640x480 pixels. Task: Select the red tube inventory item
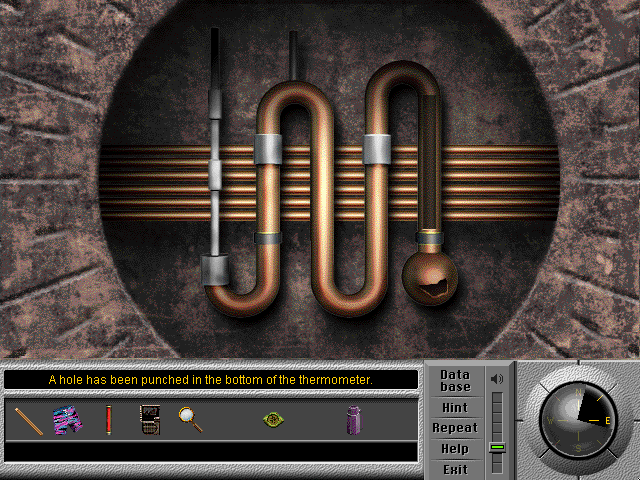pos(108,419)
